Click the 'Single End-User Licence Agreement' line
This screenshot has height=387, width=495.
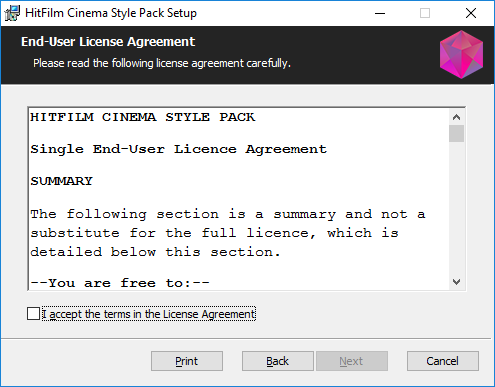click(179, 149)
